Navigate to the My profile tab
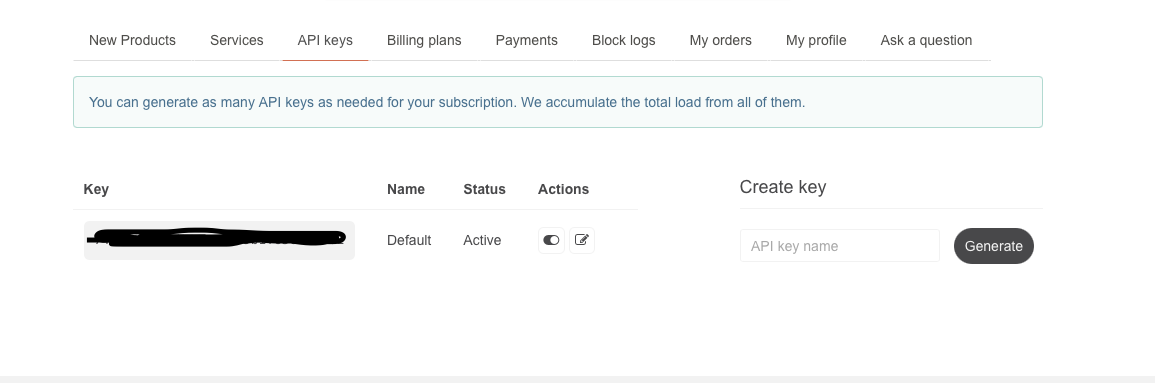Viewport: 1155px width, 383px height. click(816, 41)
